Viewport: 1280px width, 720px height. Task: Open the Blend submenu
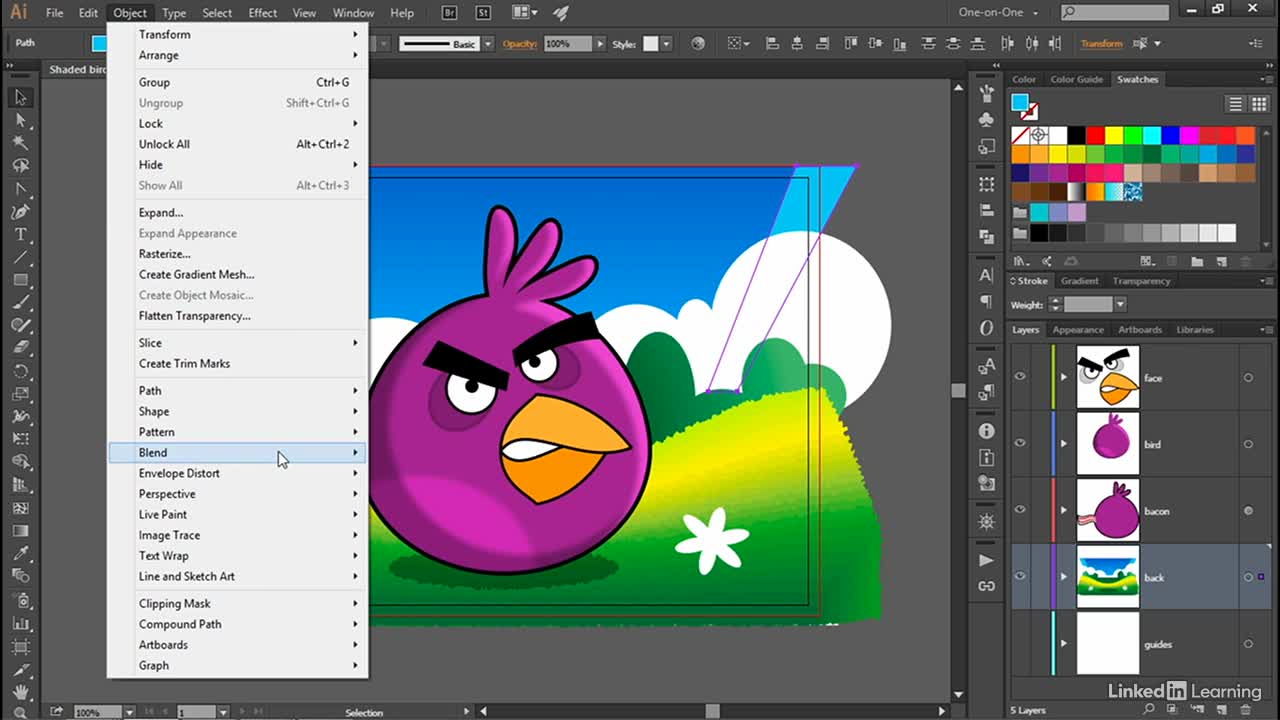tap(237, 453)
